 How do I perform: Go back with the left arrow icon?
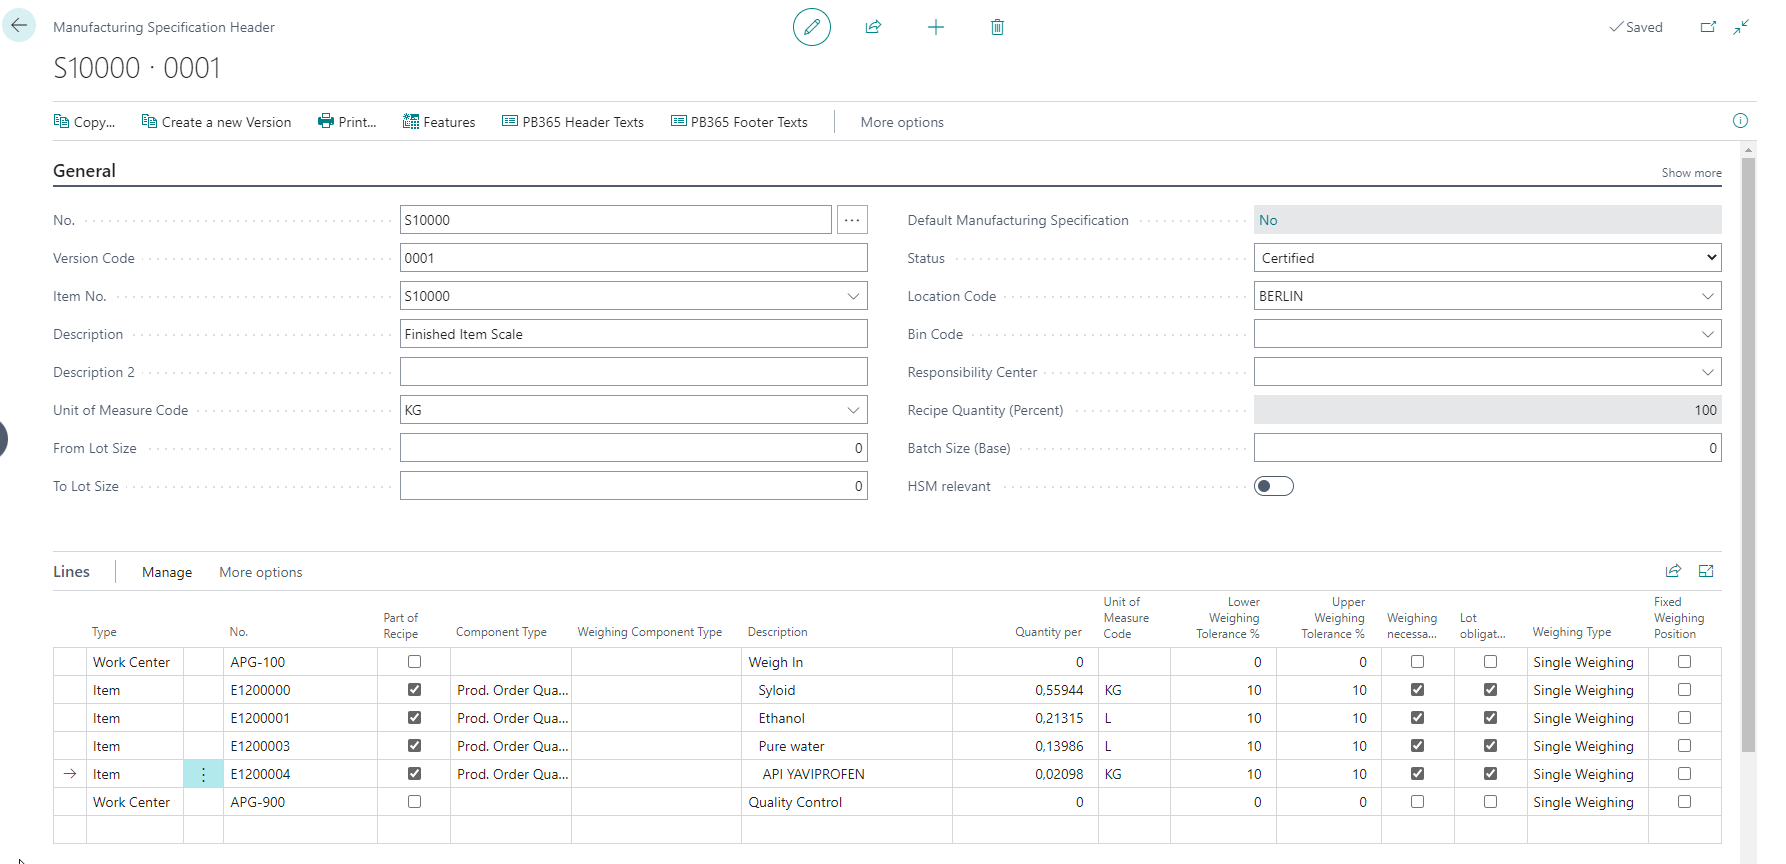click(19, 26)
